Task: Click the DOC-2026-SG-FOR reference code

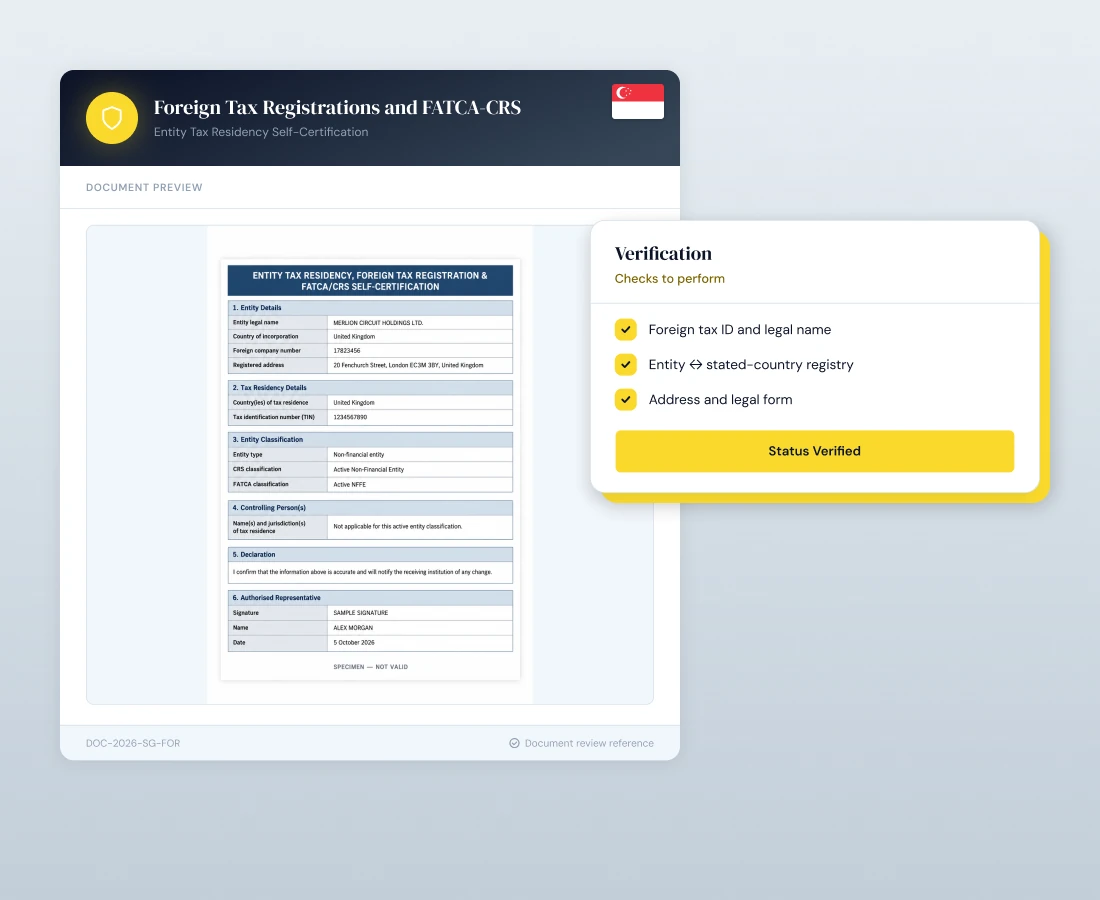Action: pos(133,743)
